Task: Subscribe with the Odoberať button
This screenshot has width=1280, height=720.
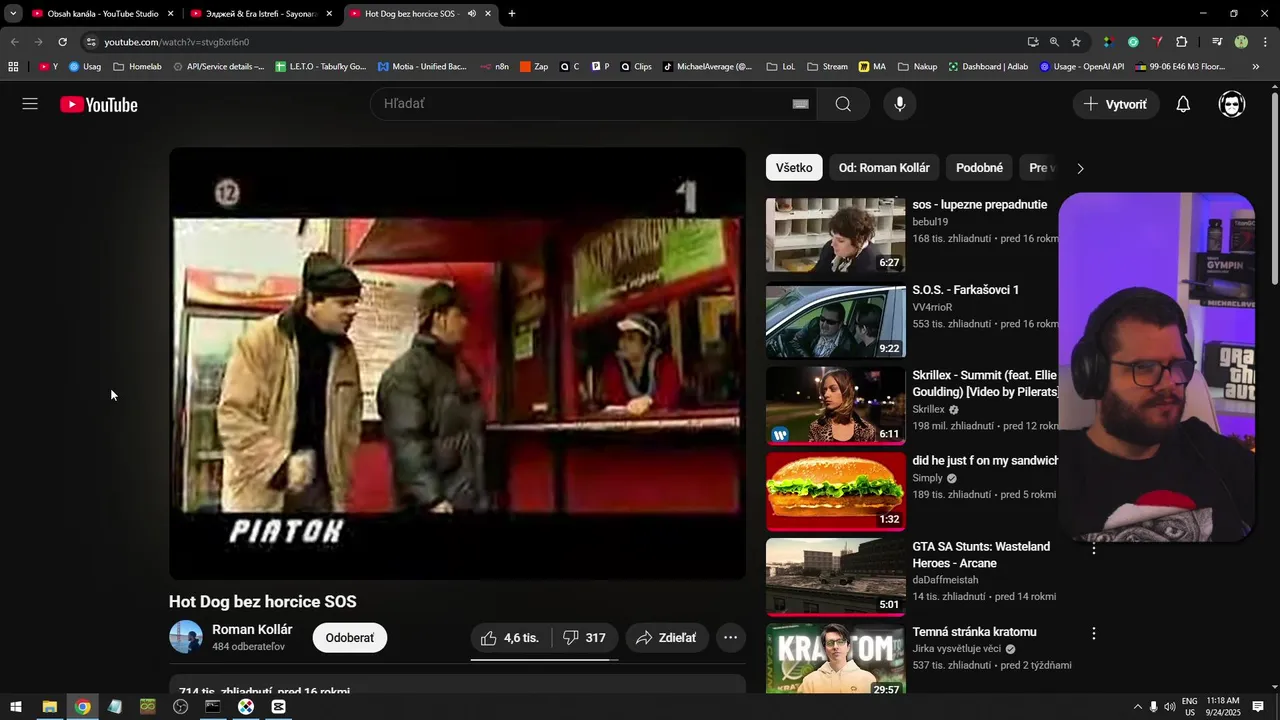Action: tap(350, 638)
